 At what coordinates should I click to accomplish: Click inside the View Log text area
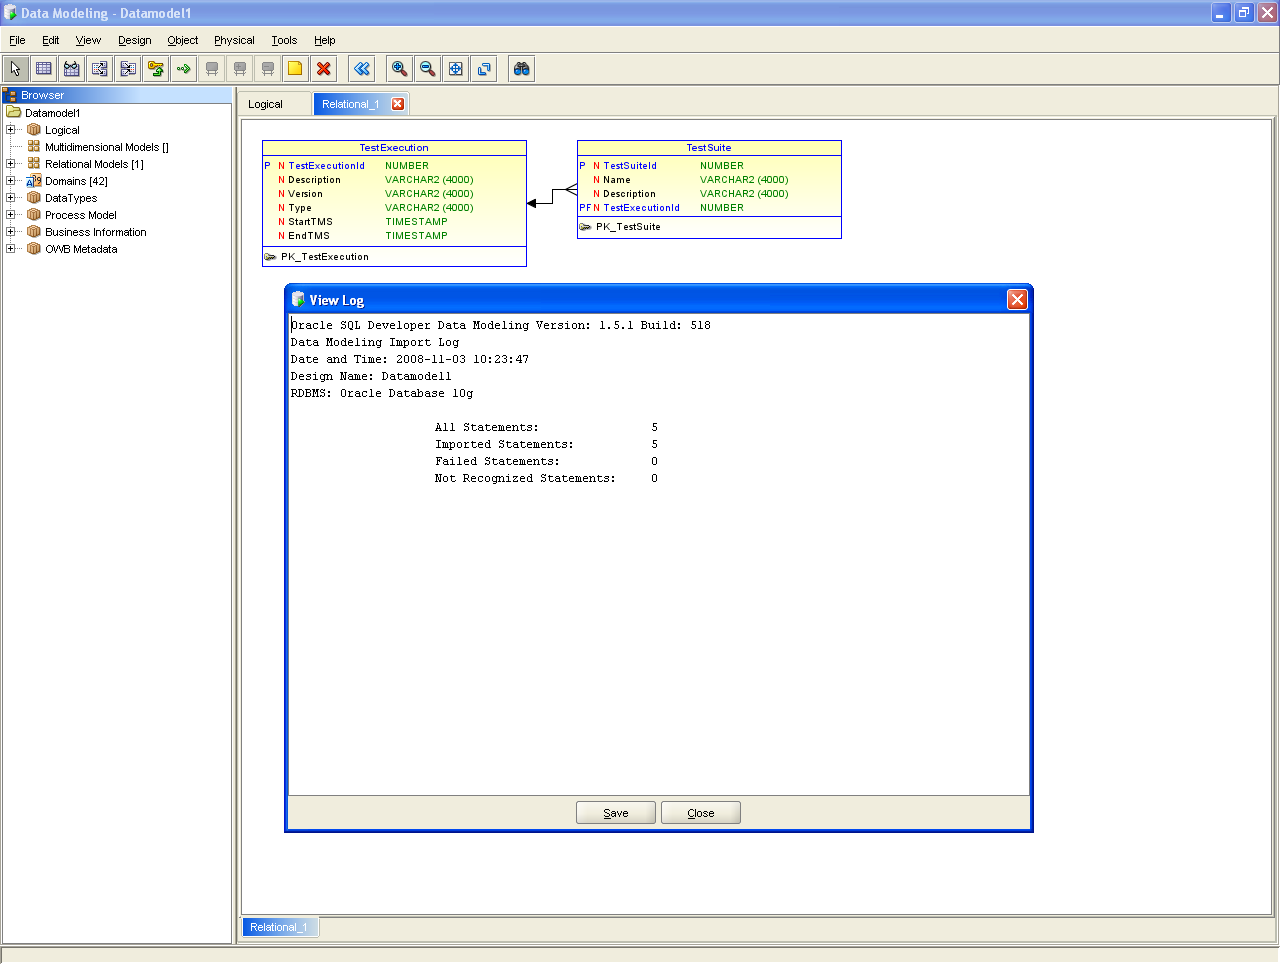658,555
